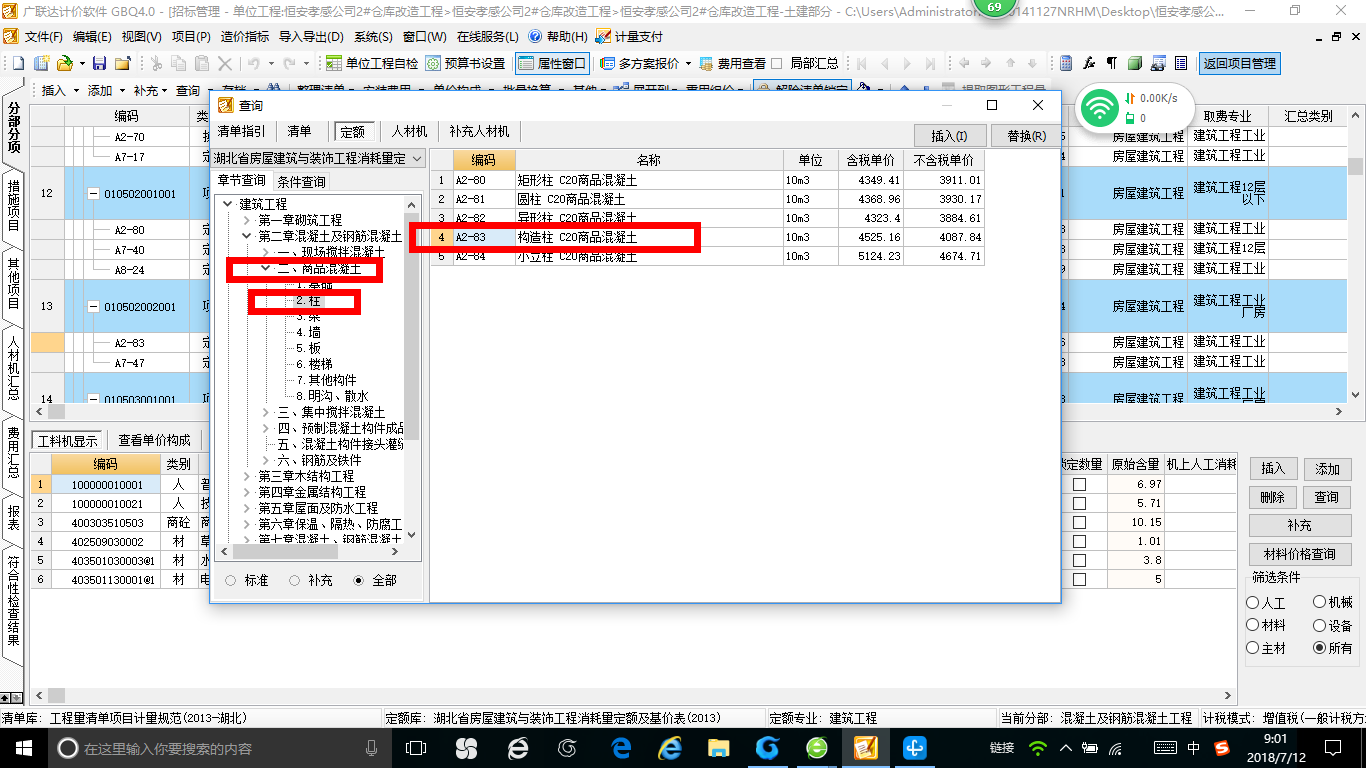Select the 材料 filter radio button
This screenshot has height=768, width=1366.
pyautogui.click(x=1253, y=626)
